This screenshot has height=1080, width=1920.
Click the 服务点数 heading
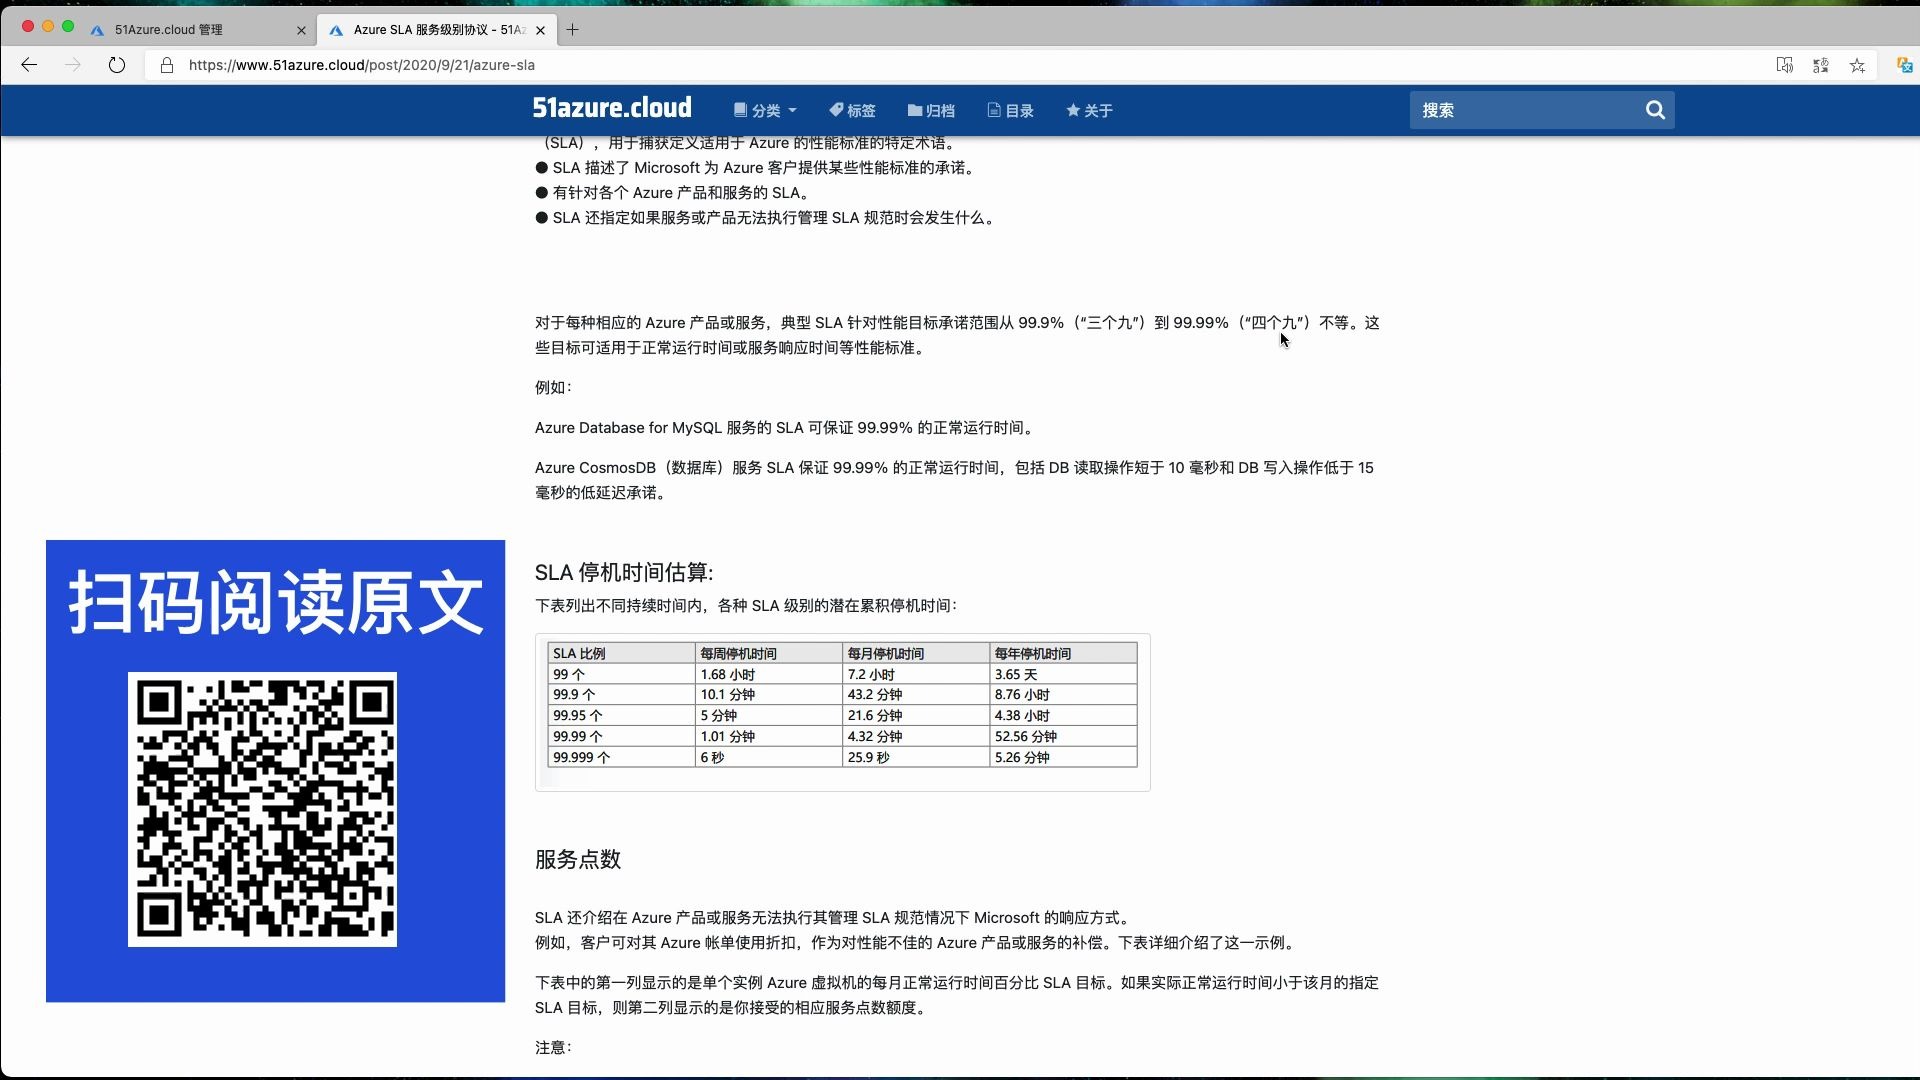[x=578, y=859]
